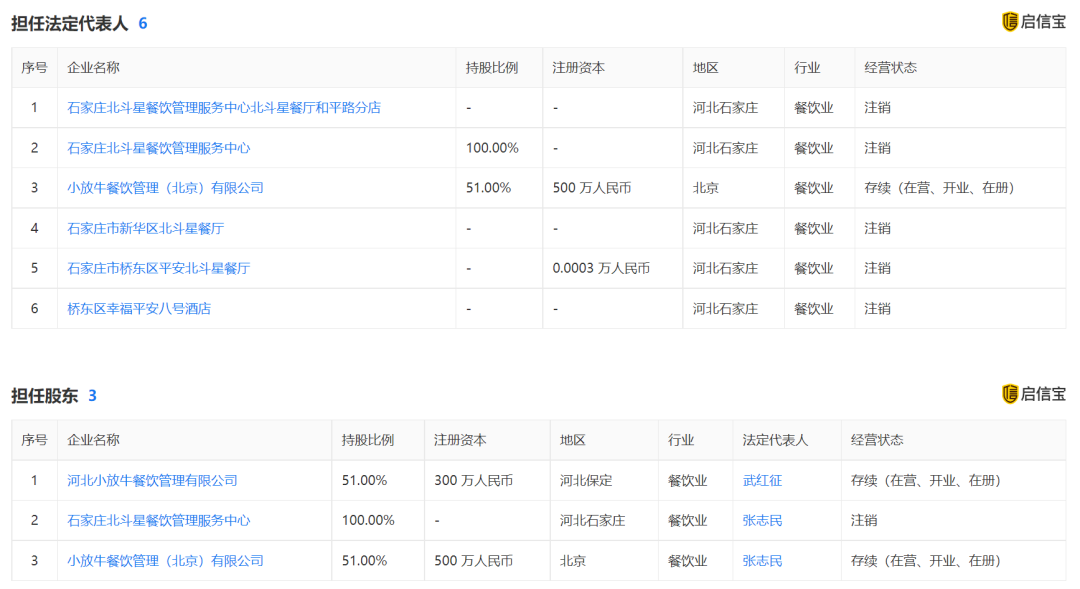1080x589 pixels.
Task: Click 持股比例 header in legal representative table
Action: click(x=492, y=68)
